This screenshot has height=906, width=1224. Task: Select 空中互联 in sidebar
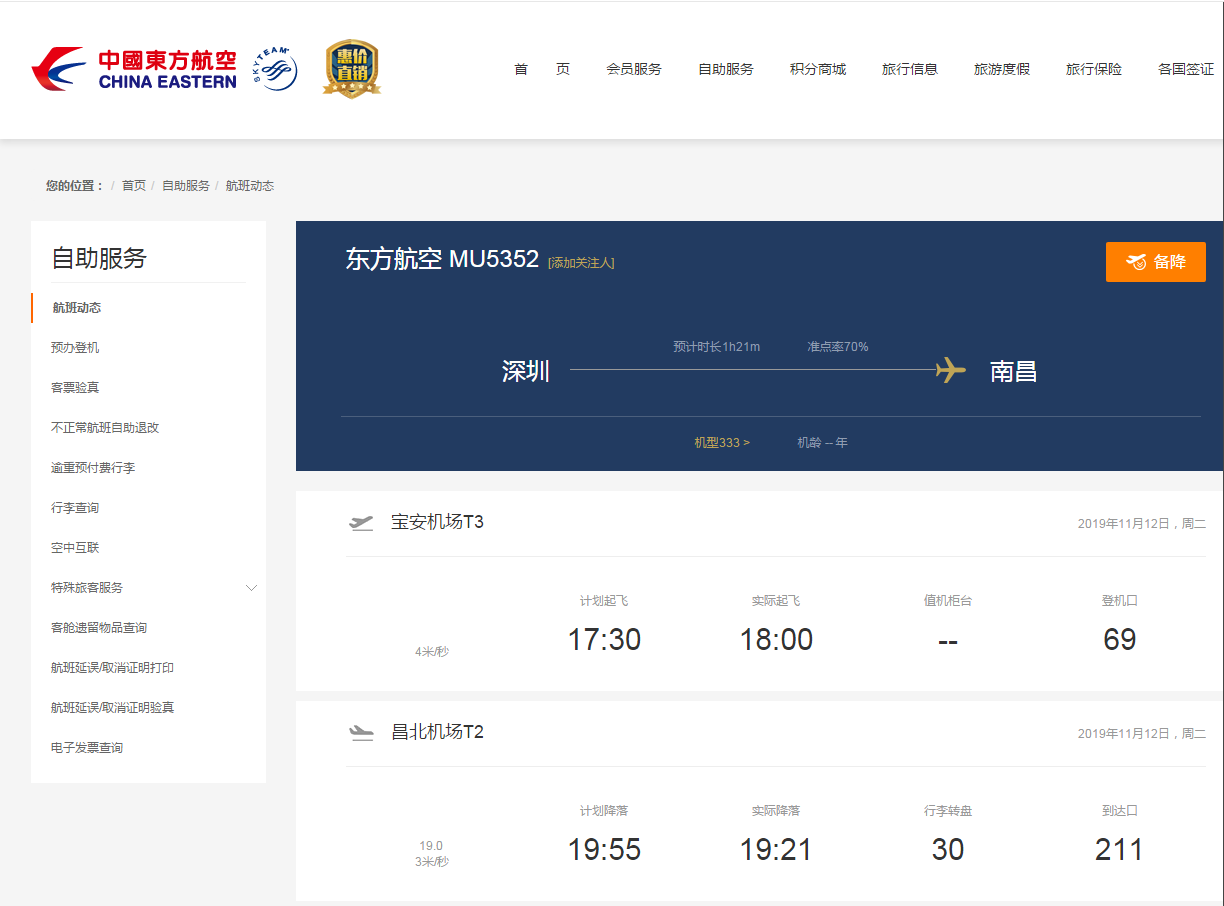click(75, 548)
